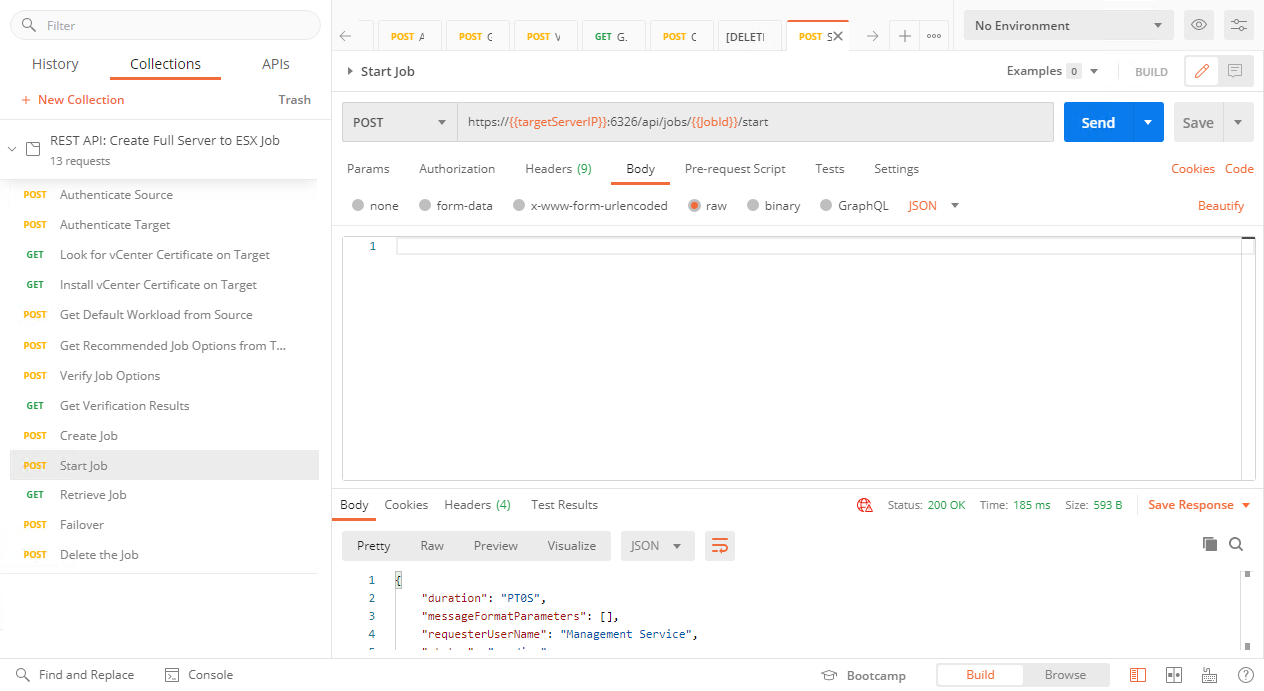Open the response JSON format dropdown
The image size is (1264, 691).
(x=658, y=546)
